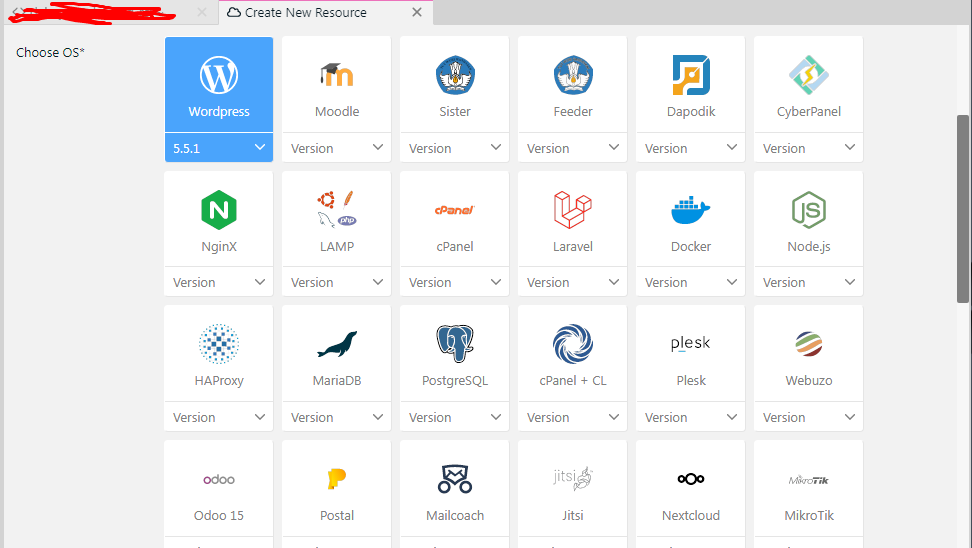Expand the Dapodik Version dropdown
This screenshot has height=548, width=972.
[x=691, y=148]
